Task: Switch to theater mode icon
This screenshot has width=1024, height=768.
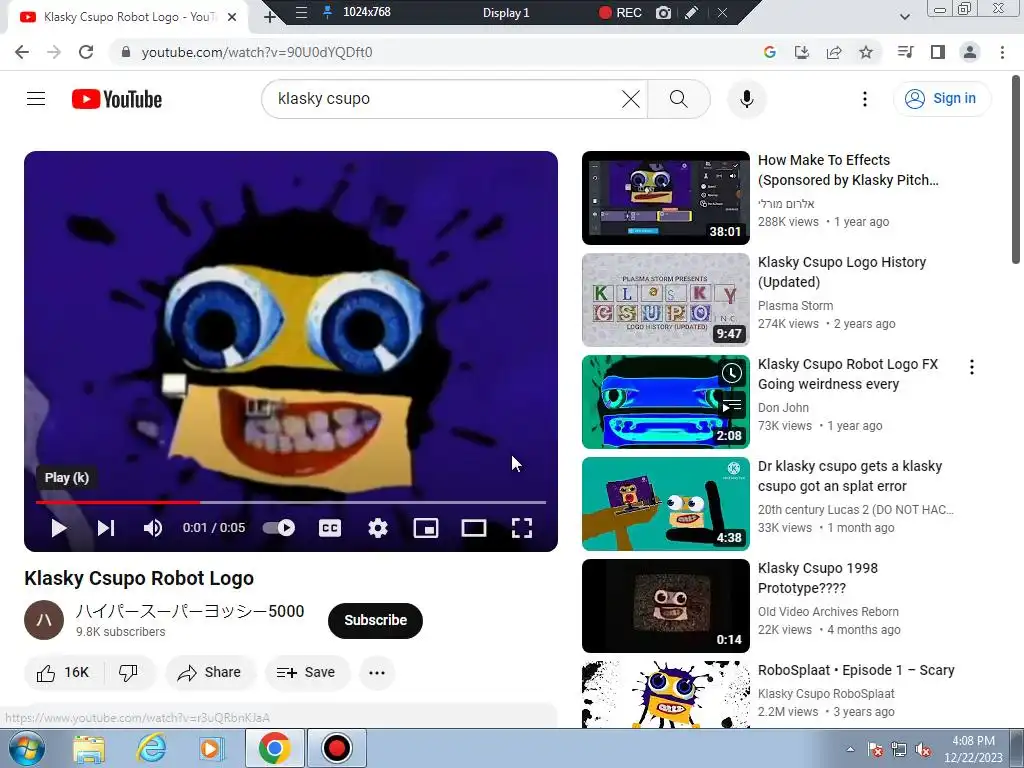Action: point(474,528)
